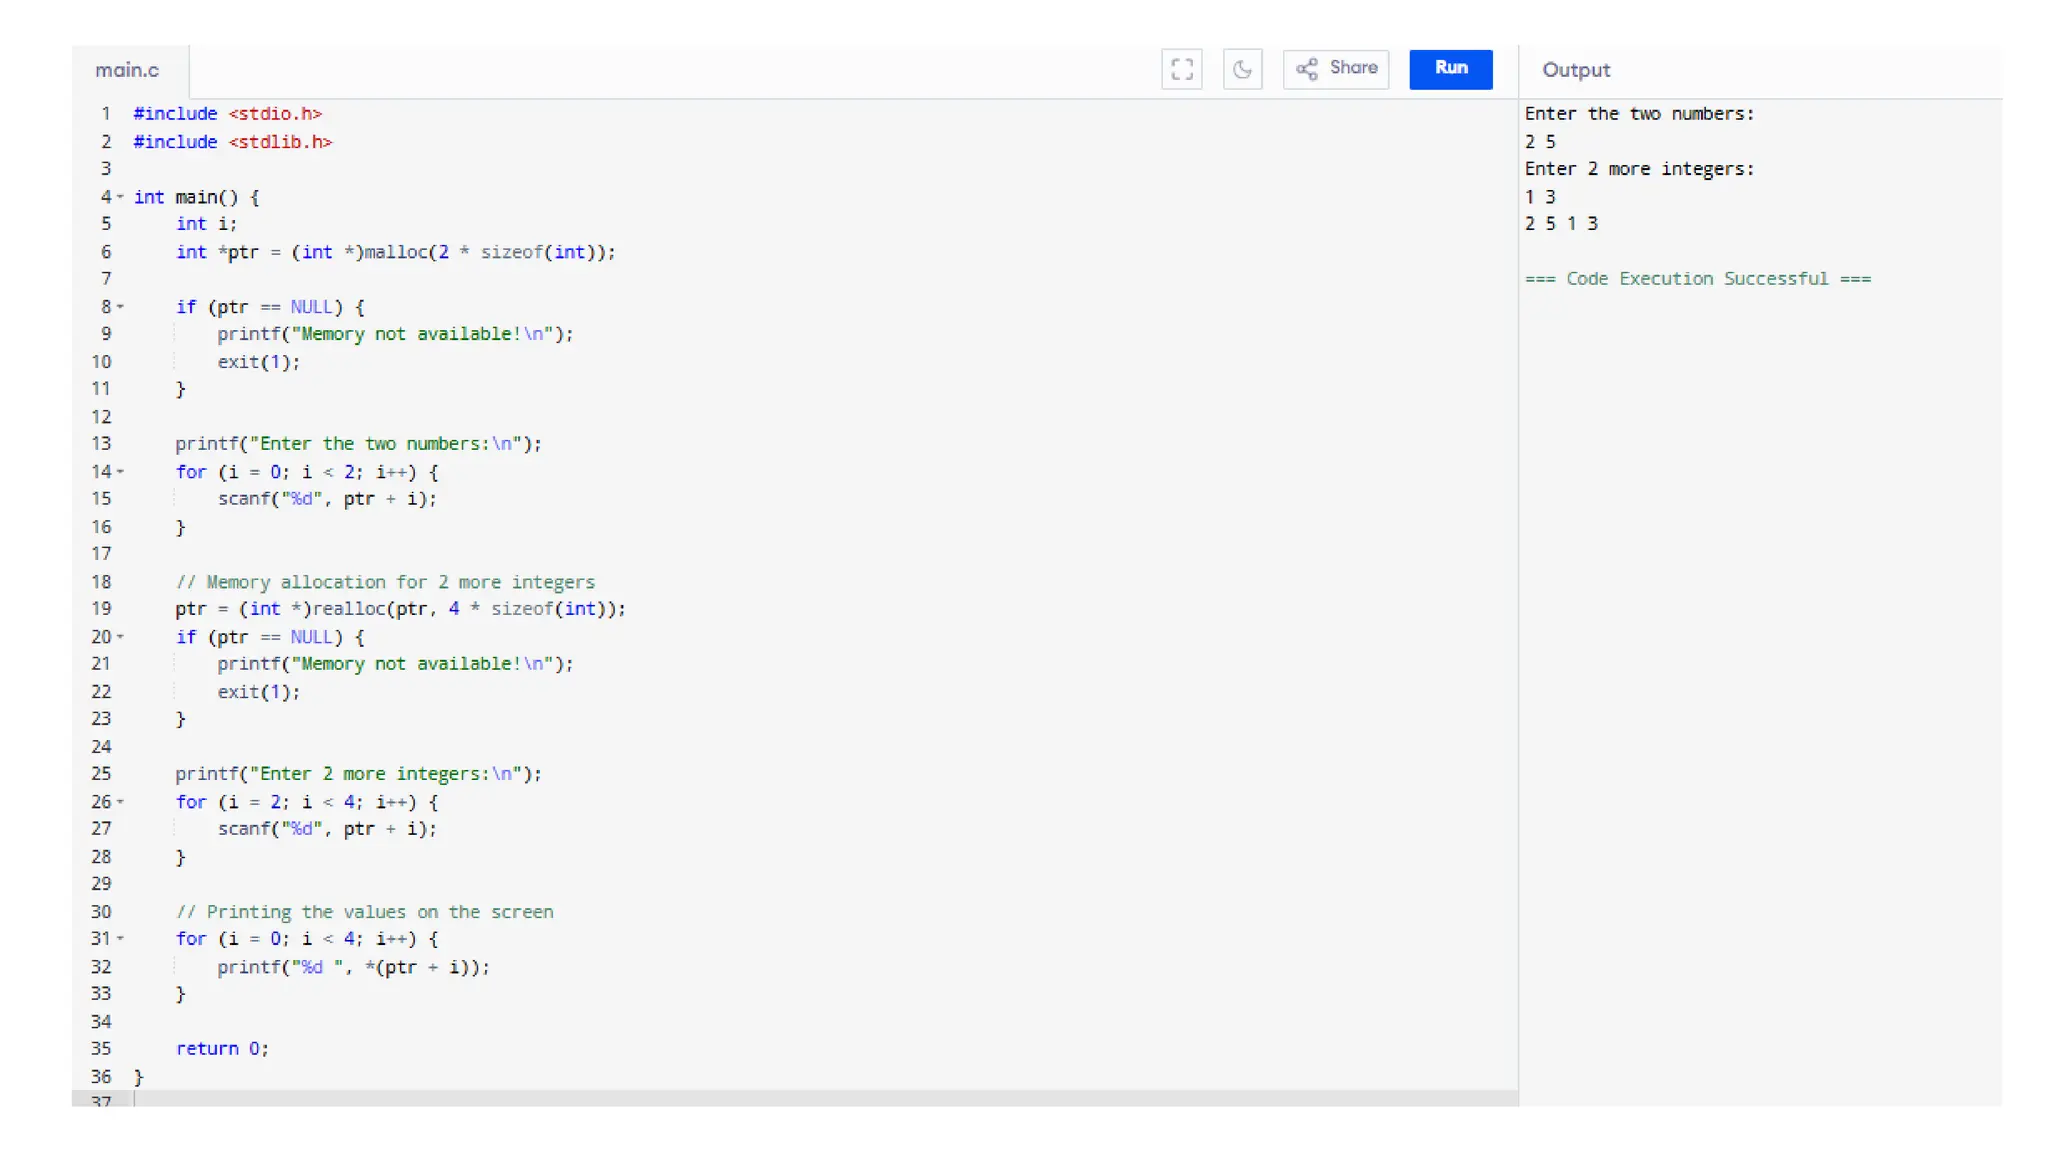Toggle dark mode with moon icon
This screenshot has width=2048, height=1152.
coord(1242,69)
